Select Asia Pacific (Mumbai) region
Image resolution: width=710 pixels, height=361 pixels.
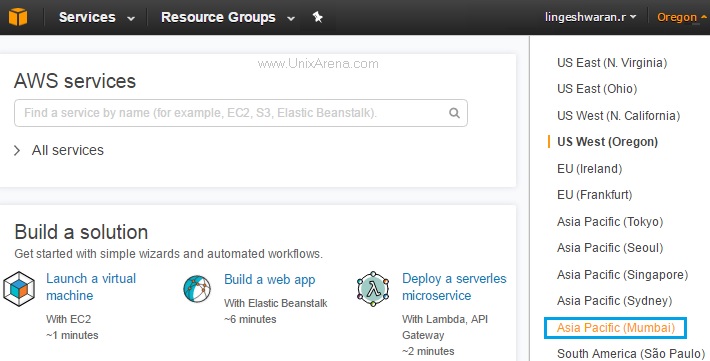click(616, 327)
